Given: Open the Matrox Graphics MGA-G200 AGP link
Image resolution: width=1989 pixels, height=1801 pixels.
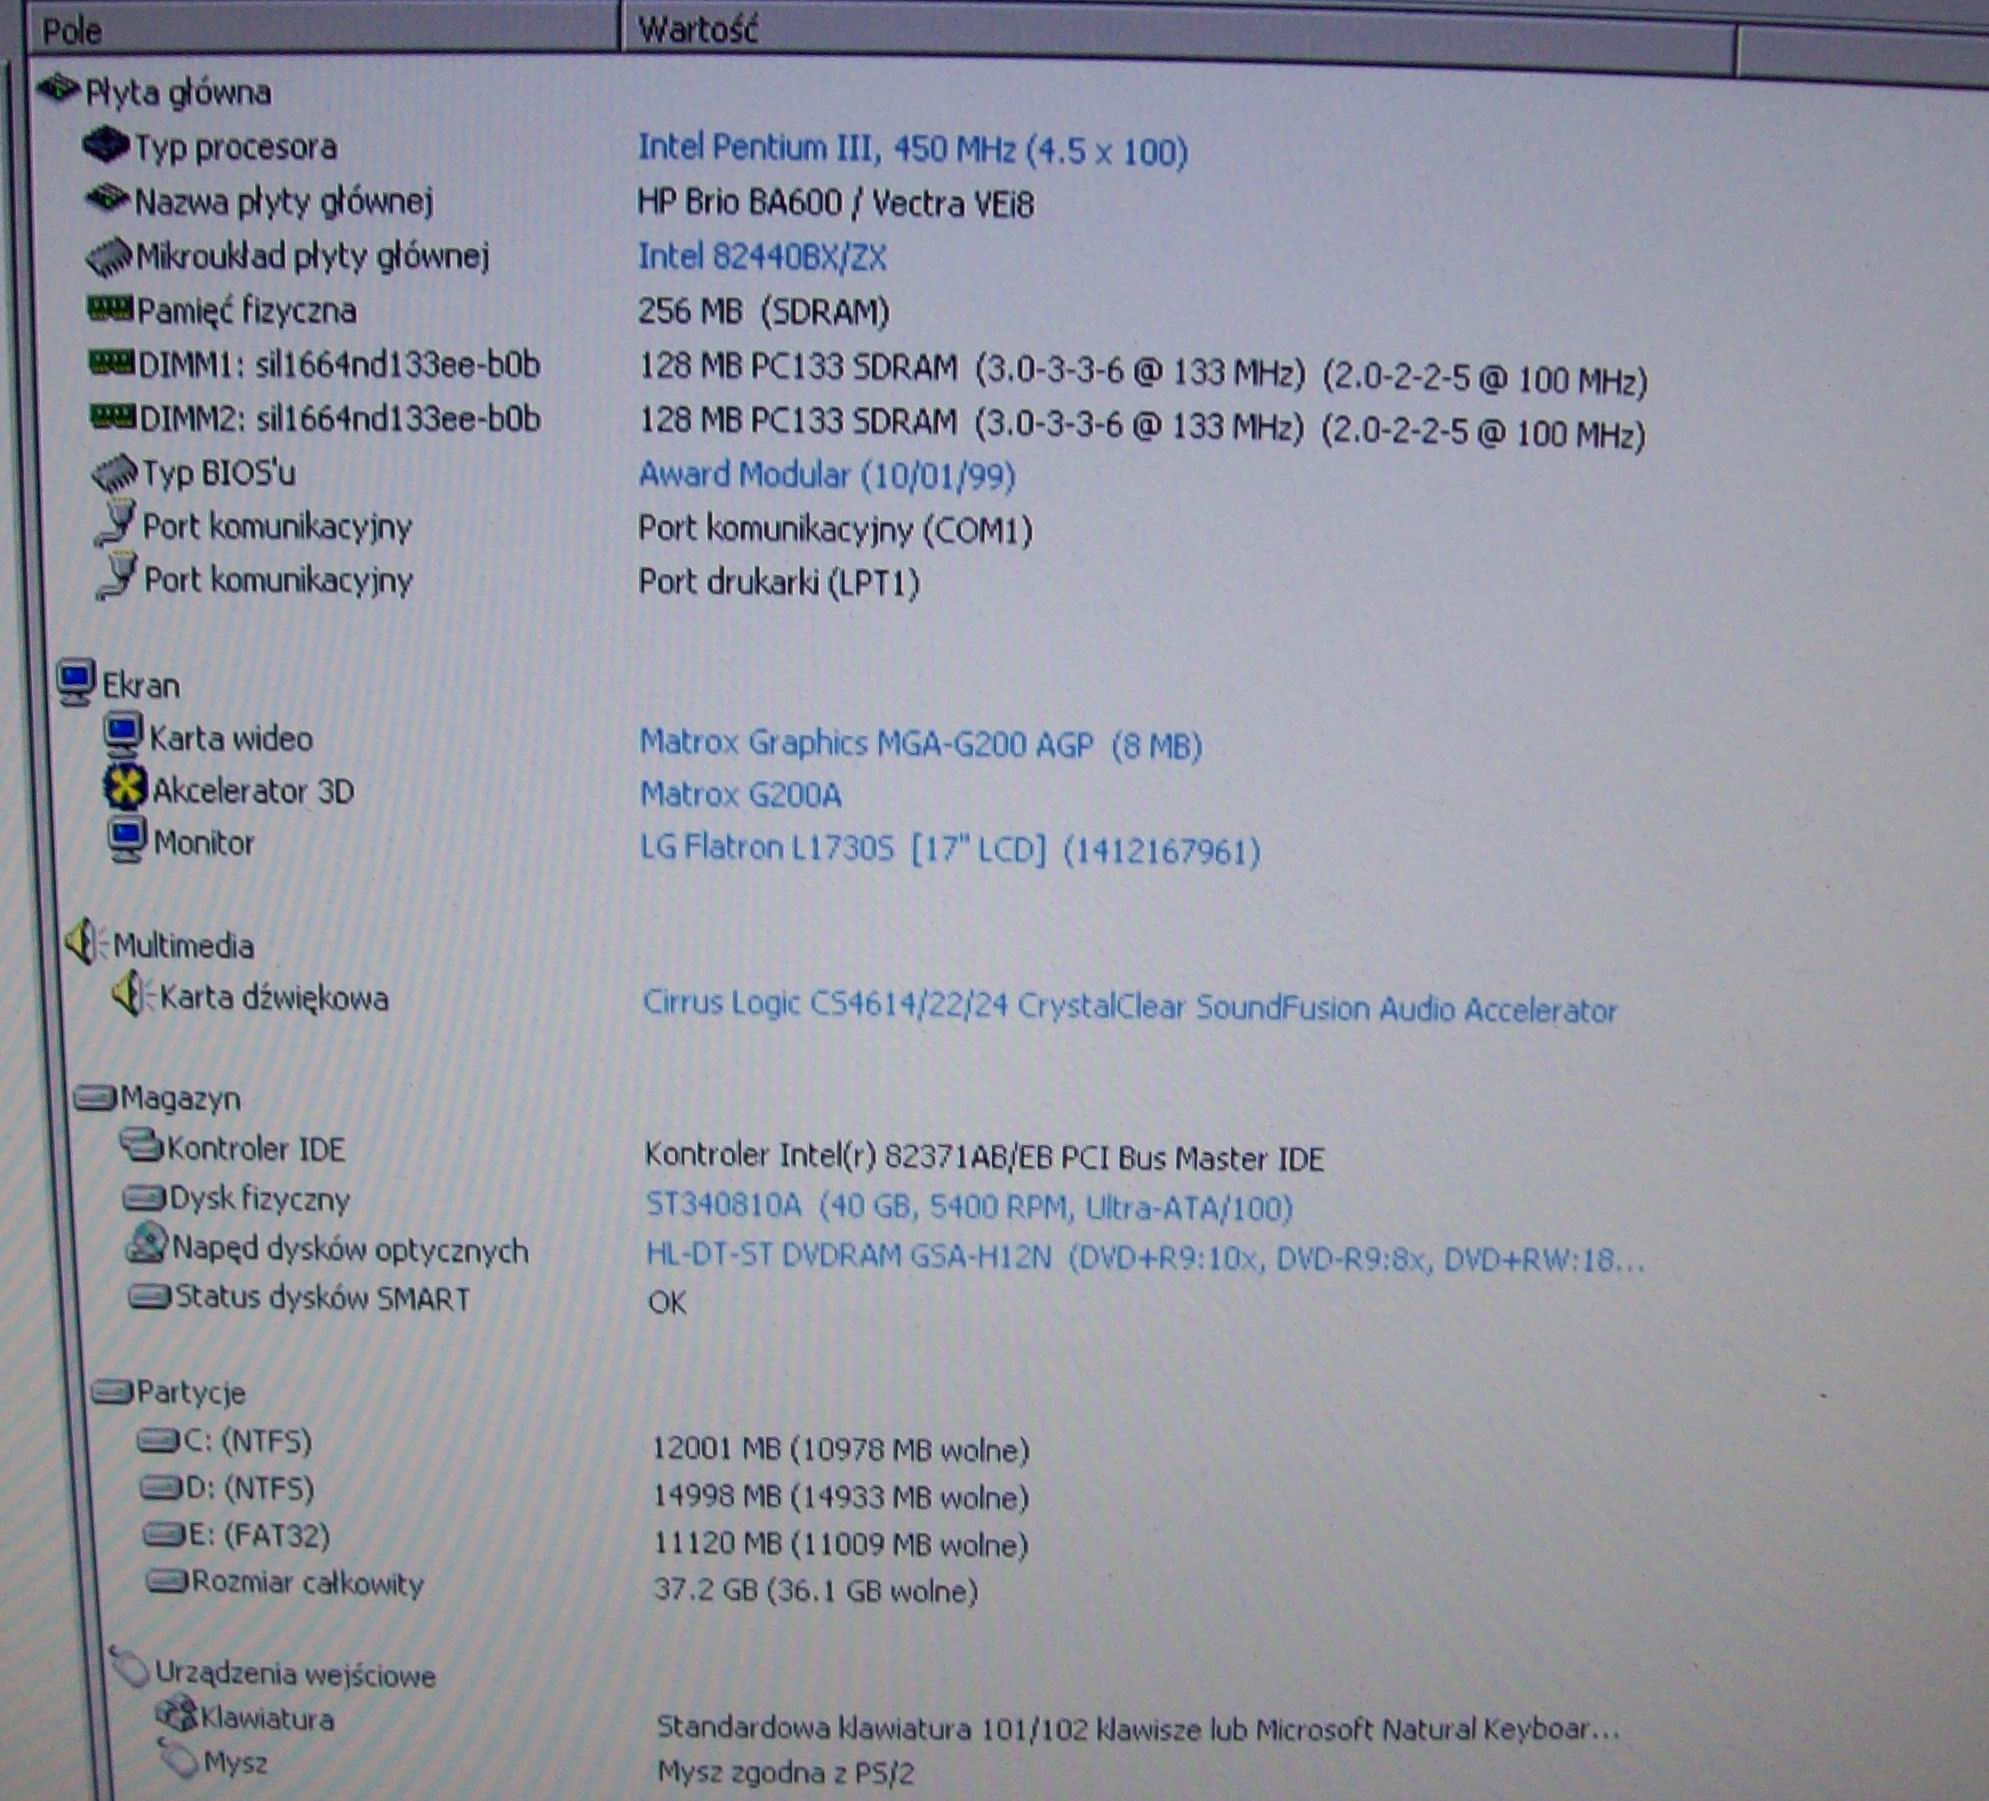Looking at the screenshot, I should [x=921, y=744].
